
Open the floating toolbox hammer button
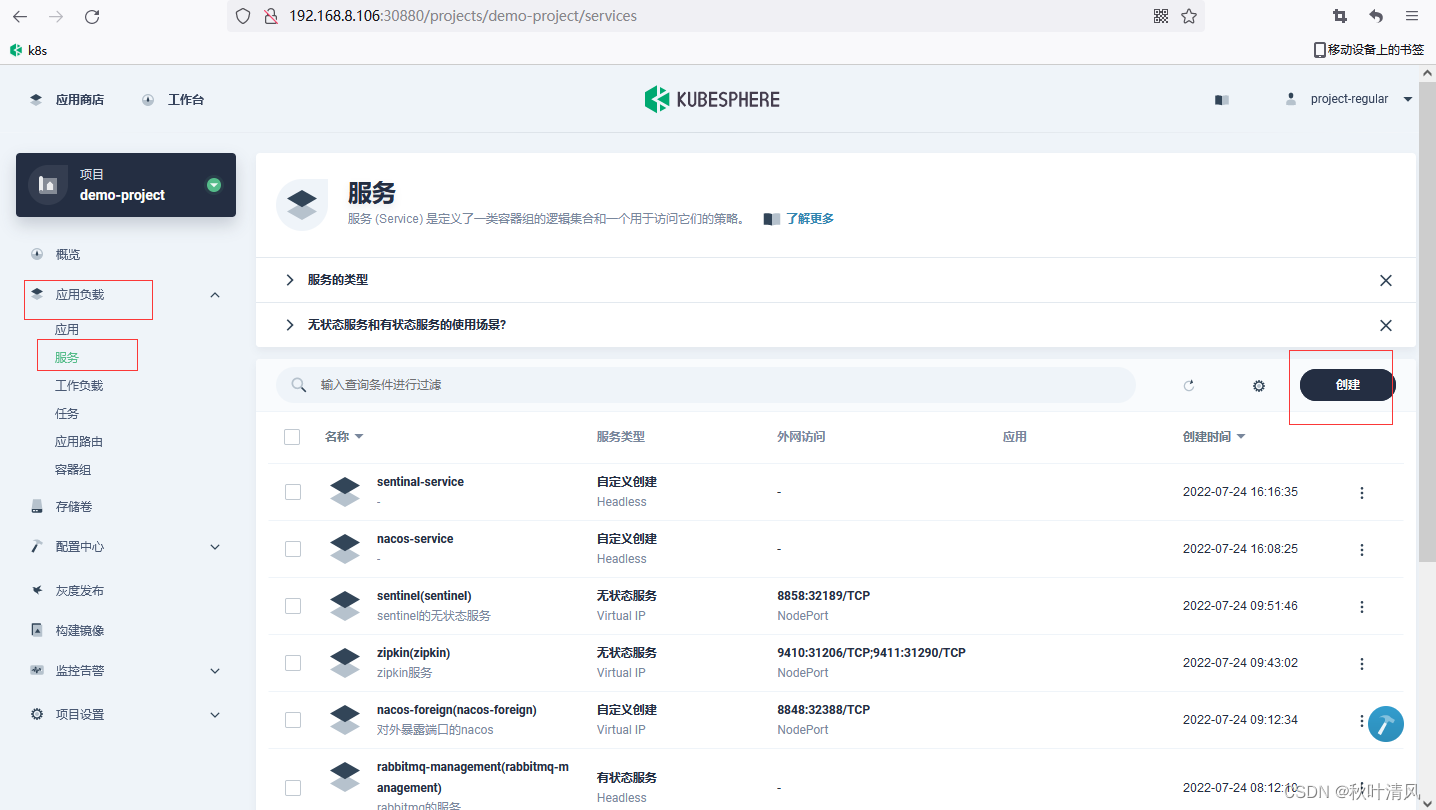tap(1386, 724)
